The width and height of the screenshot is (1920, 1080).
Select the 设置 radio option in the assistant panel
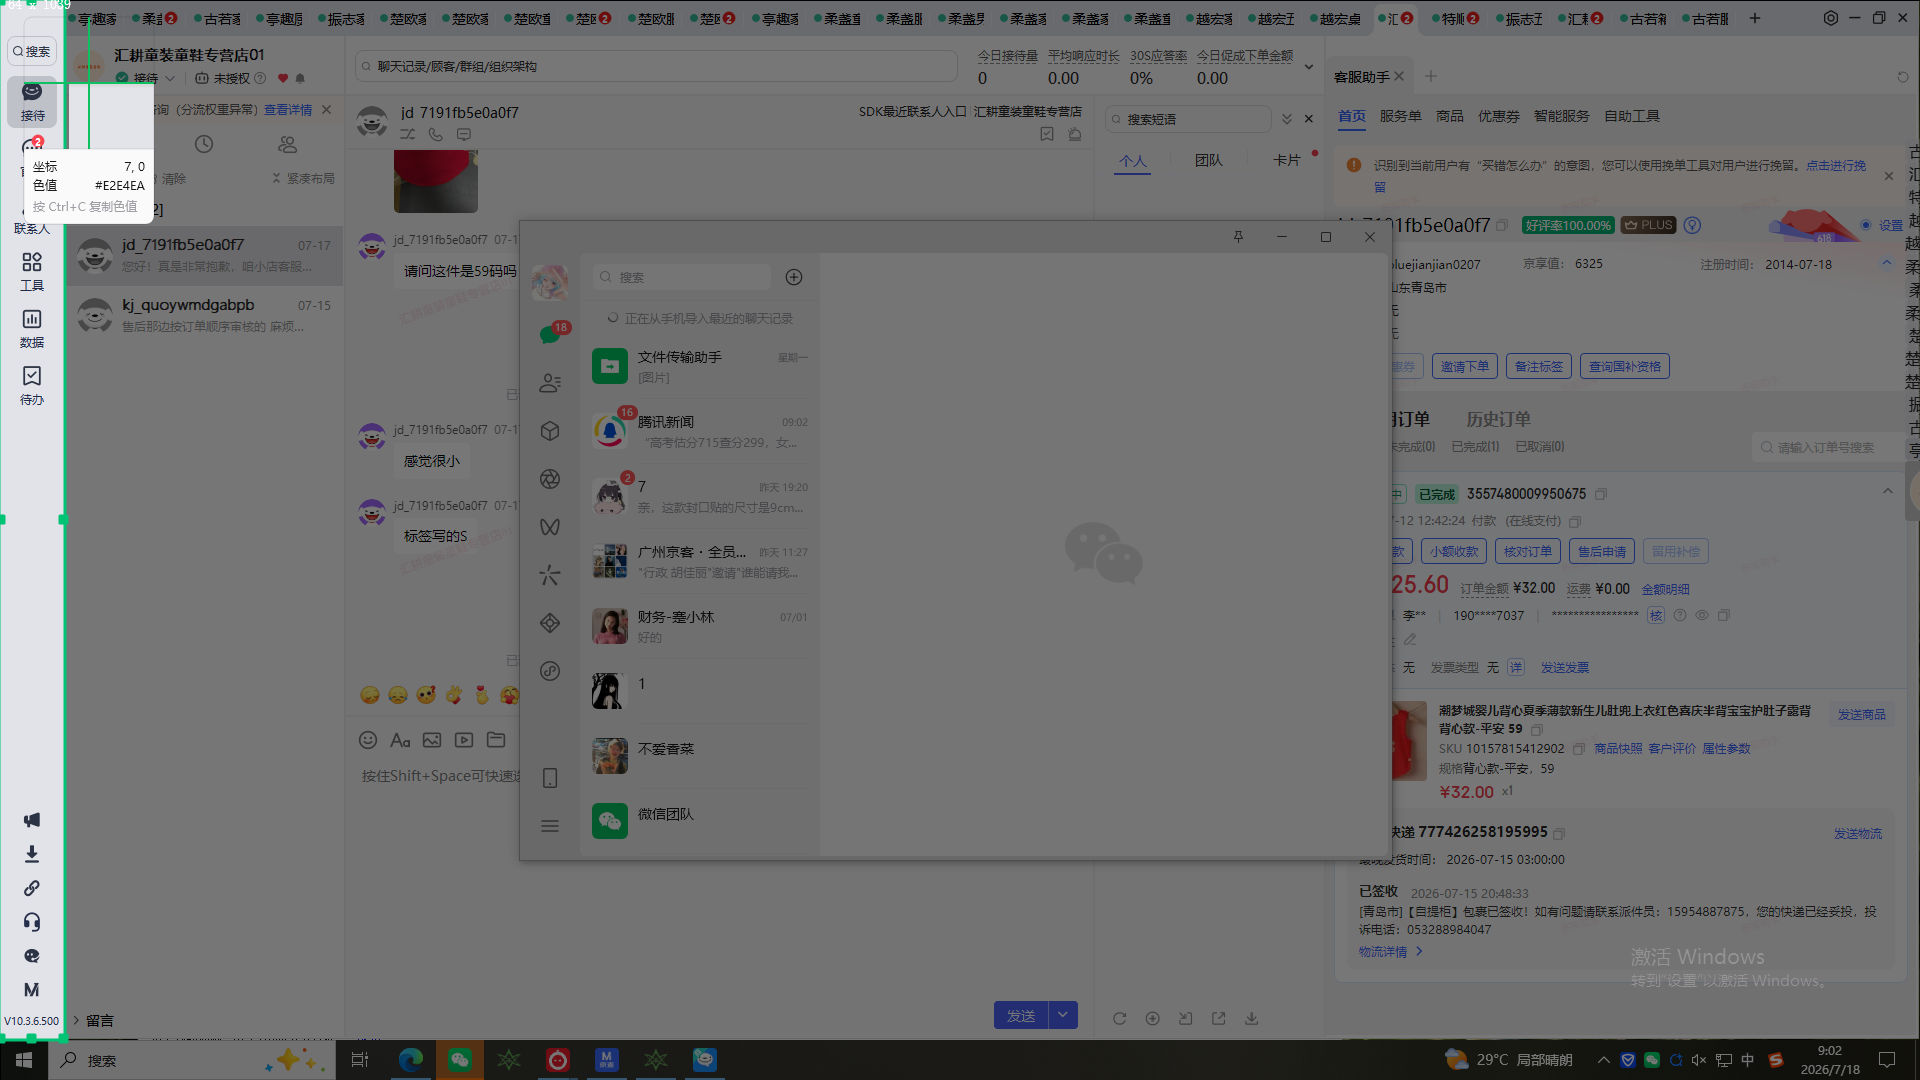coord(1866,225)
